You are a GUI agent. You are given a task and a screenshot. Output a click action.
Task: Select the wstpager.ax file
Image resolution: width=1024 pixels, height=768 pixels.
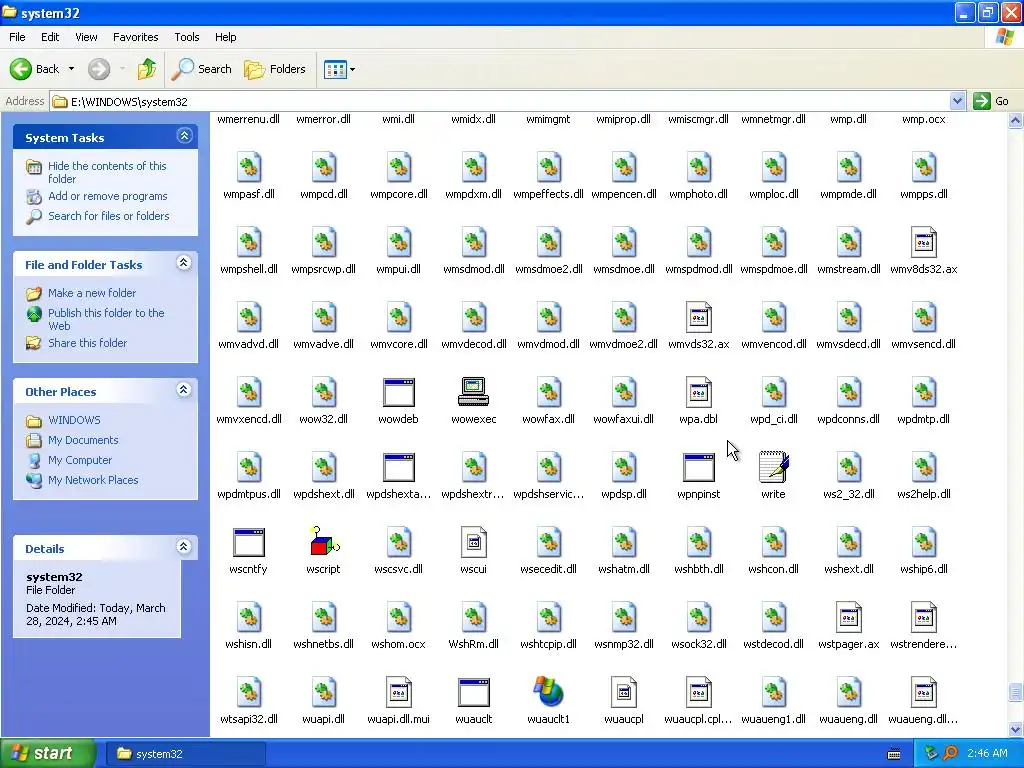point(848,618)
